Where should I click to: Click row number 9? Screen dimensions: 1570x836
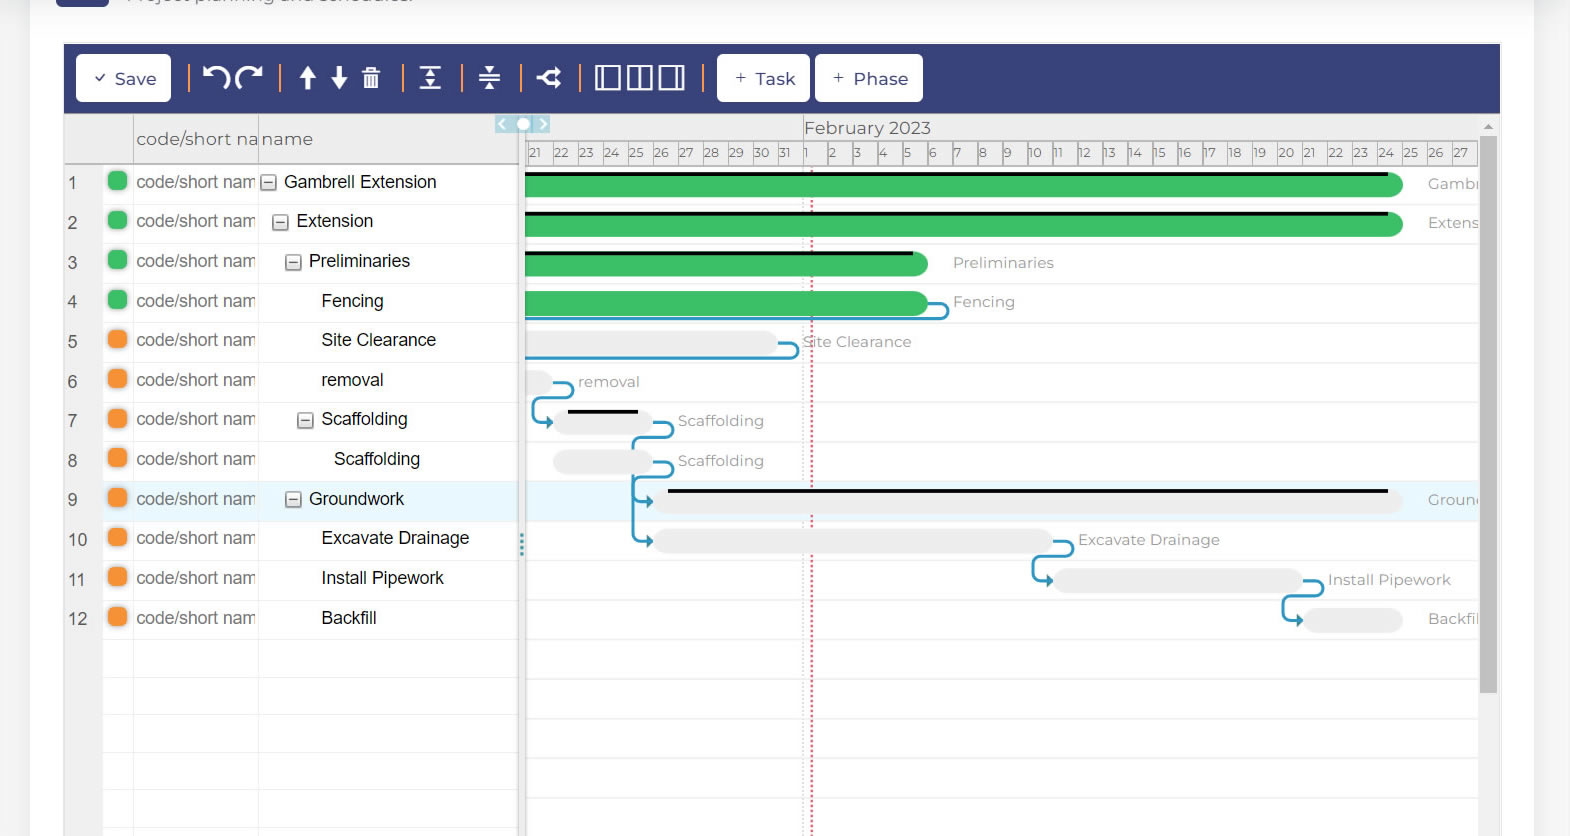click(72, 500)
